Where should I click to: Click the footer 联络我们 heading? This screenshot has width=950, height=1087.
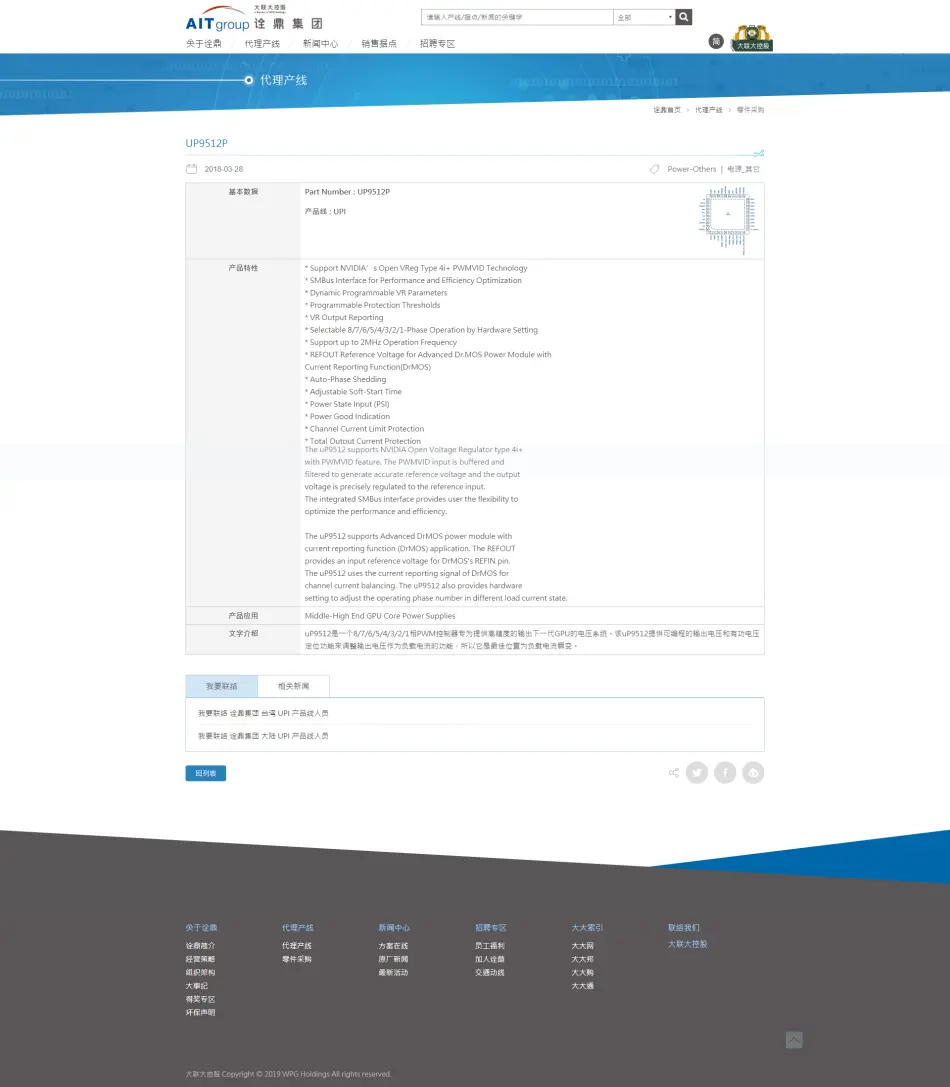684,928
